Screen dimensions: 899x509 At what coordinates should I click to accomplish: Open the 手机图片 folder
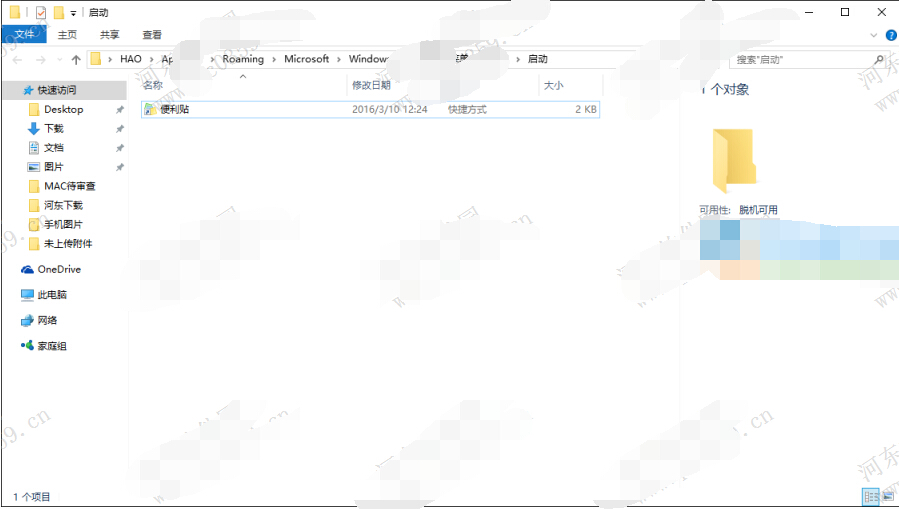click(x=63, y=225)
